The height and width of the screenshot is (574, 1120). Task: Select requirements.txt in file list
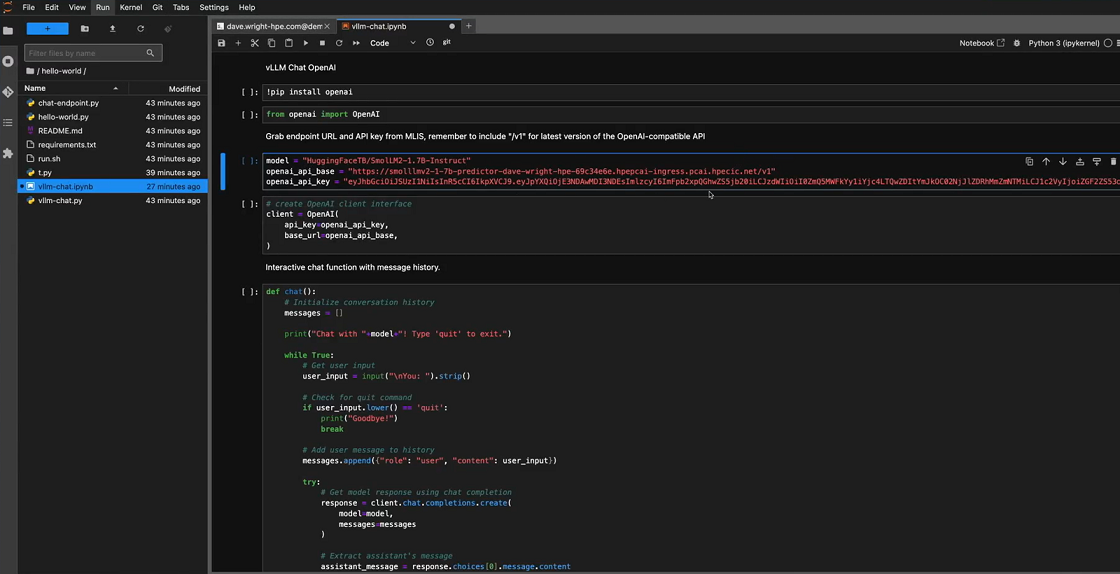tap(114, 145)
